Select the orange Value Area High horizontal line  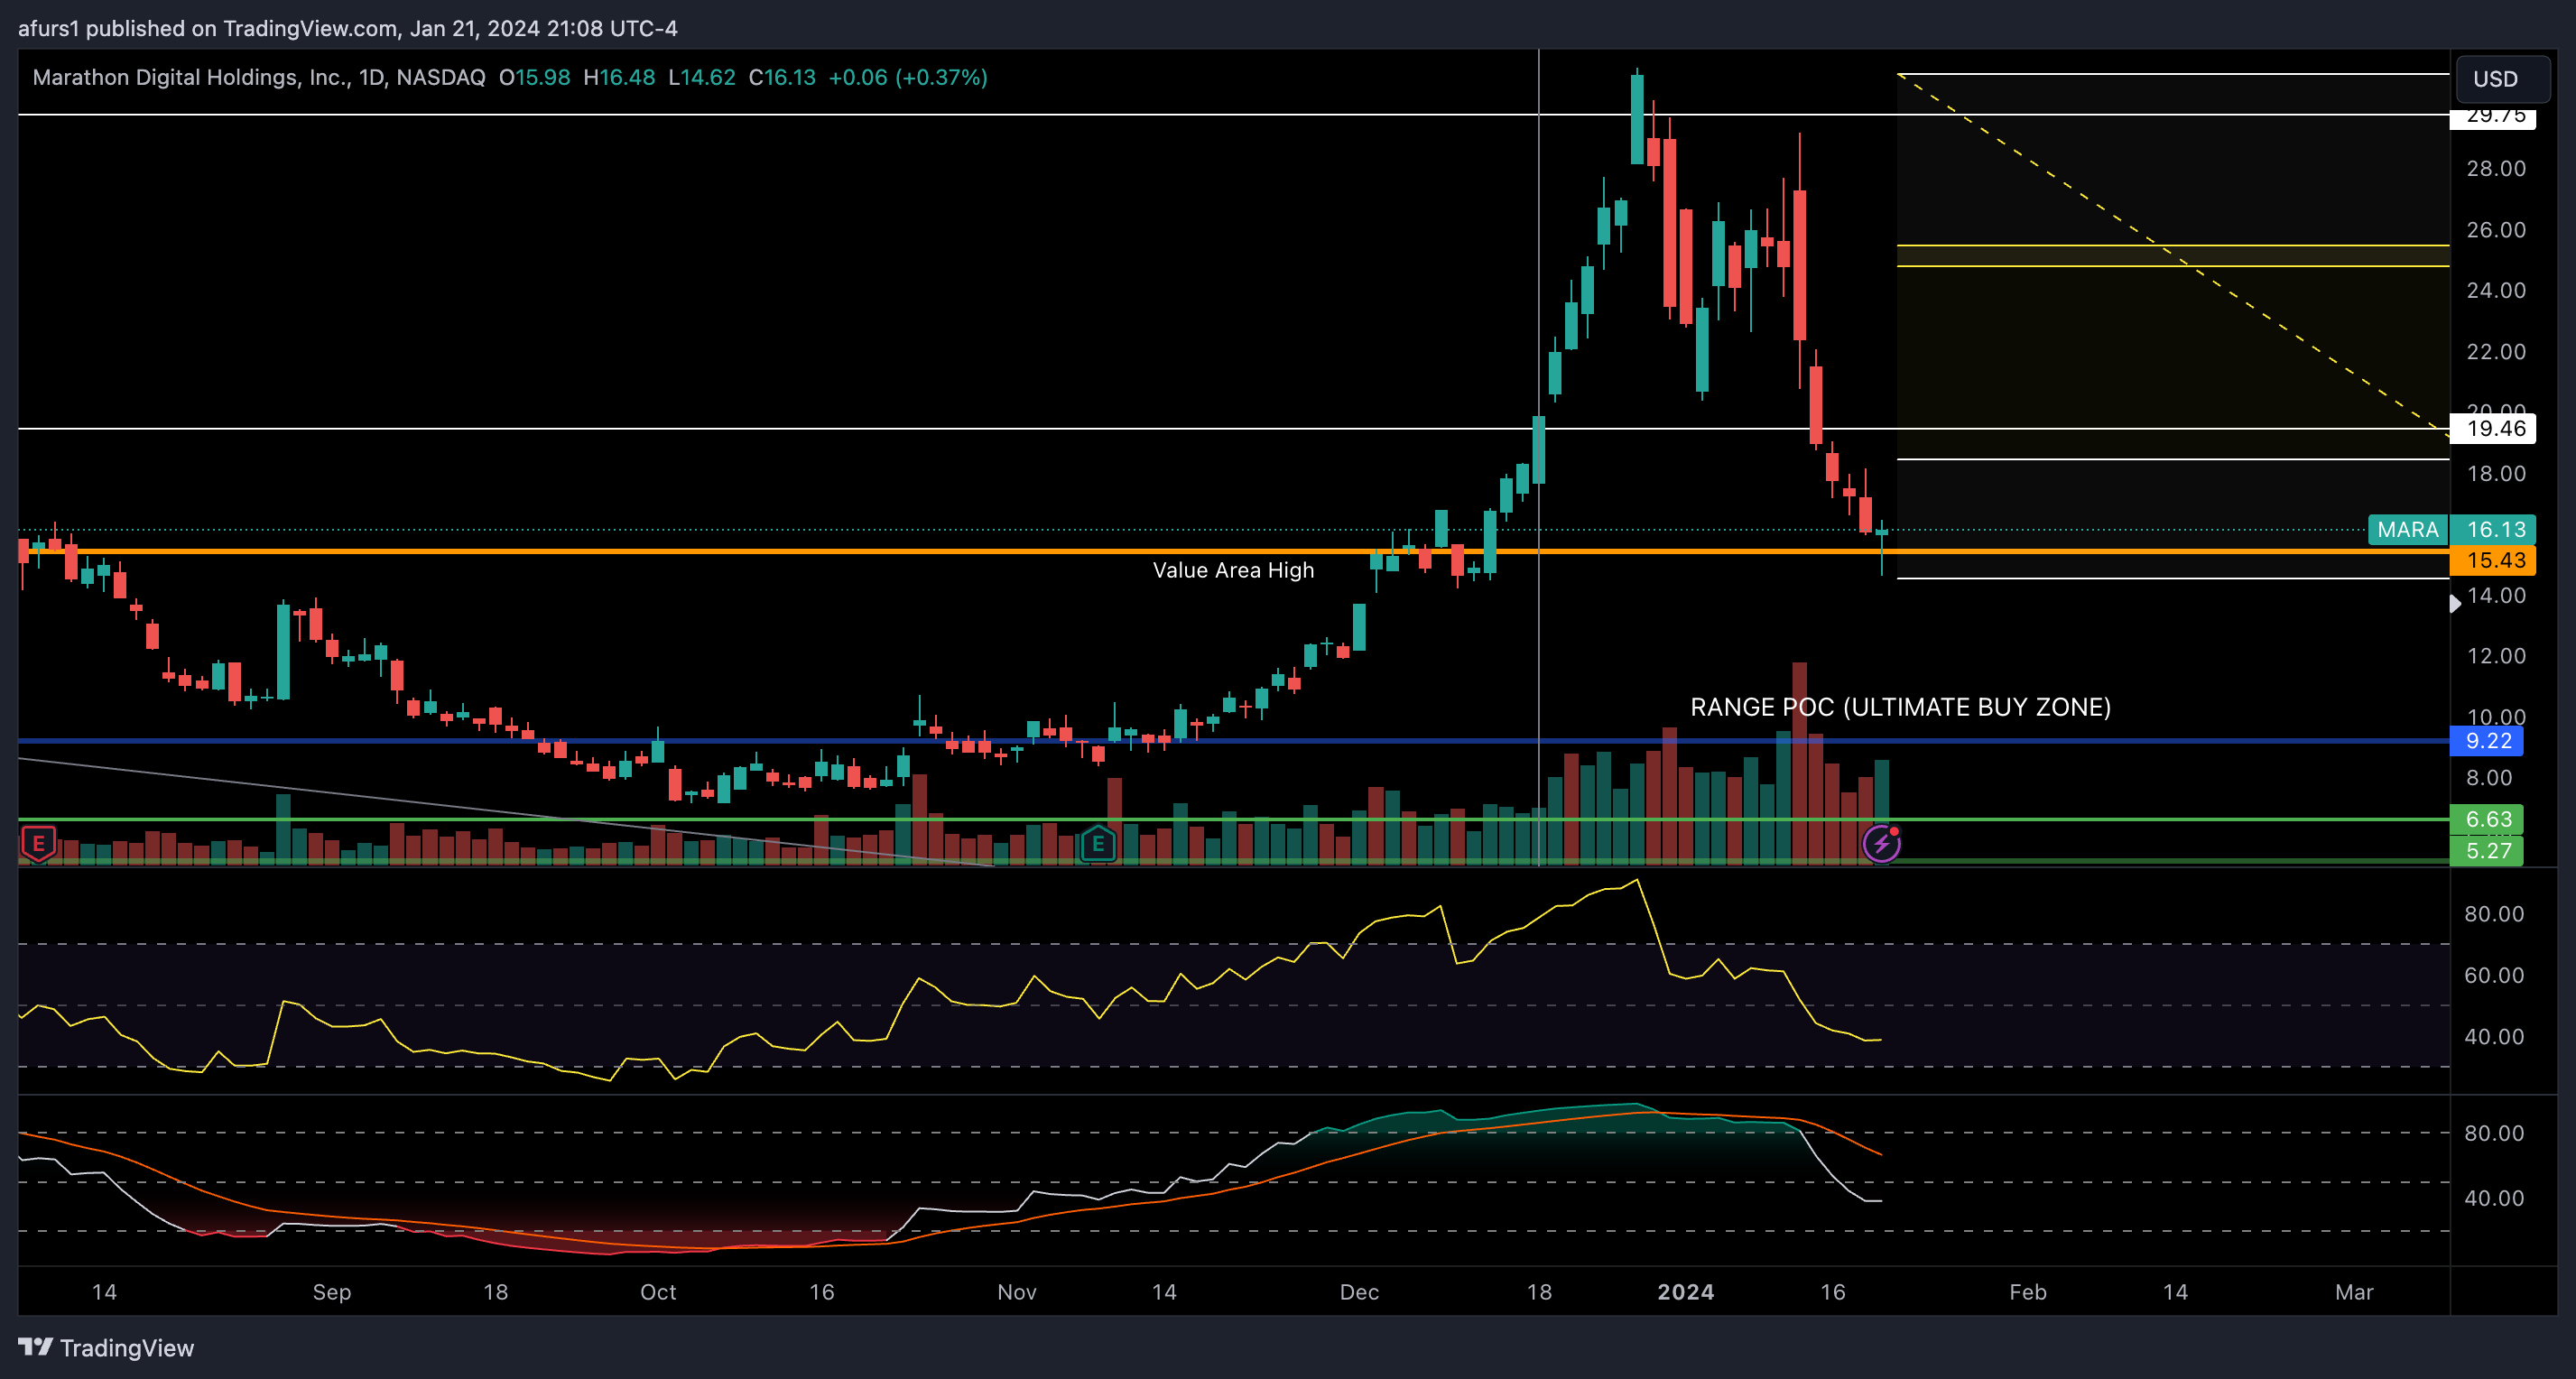point(1233,551)
